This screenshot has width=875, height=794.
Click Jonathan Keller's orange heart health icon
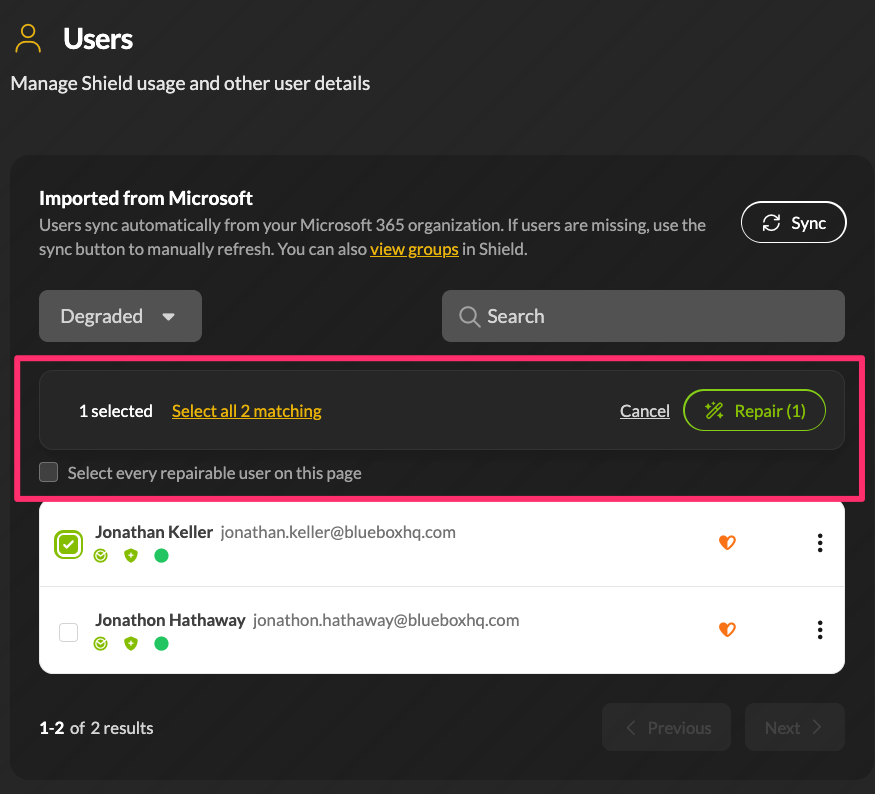point(727,542)
